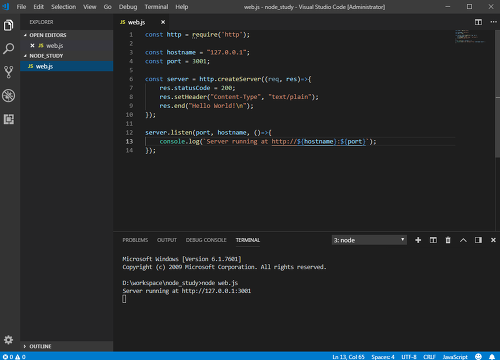Click into the terminal input cursor
500x360 pixels.
tap(124, 299)
